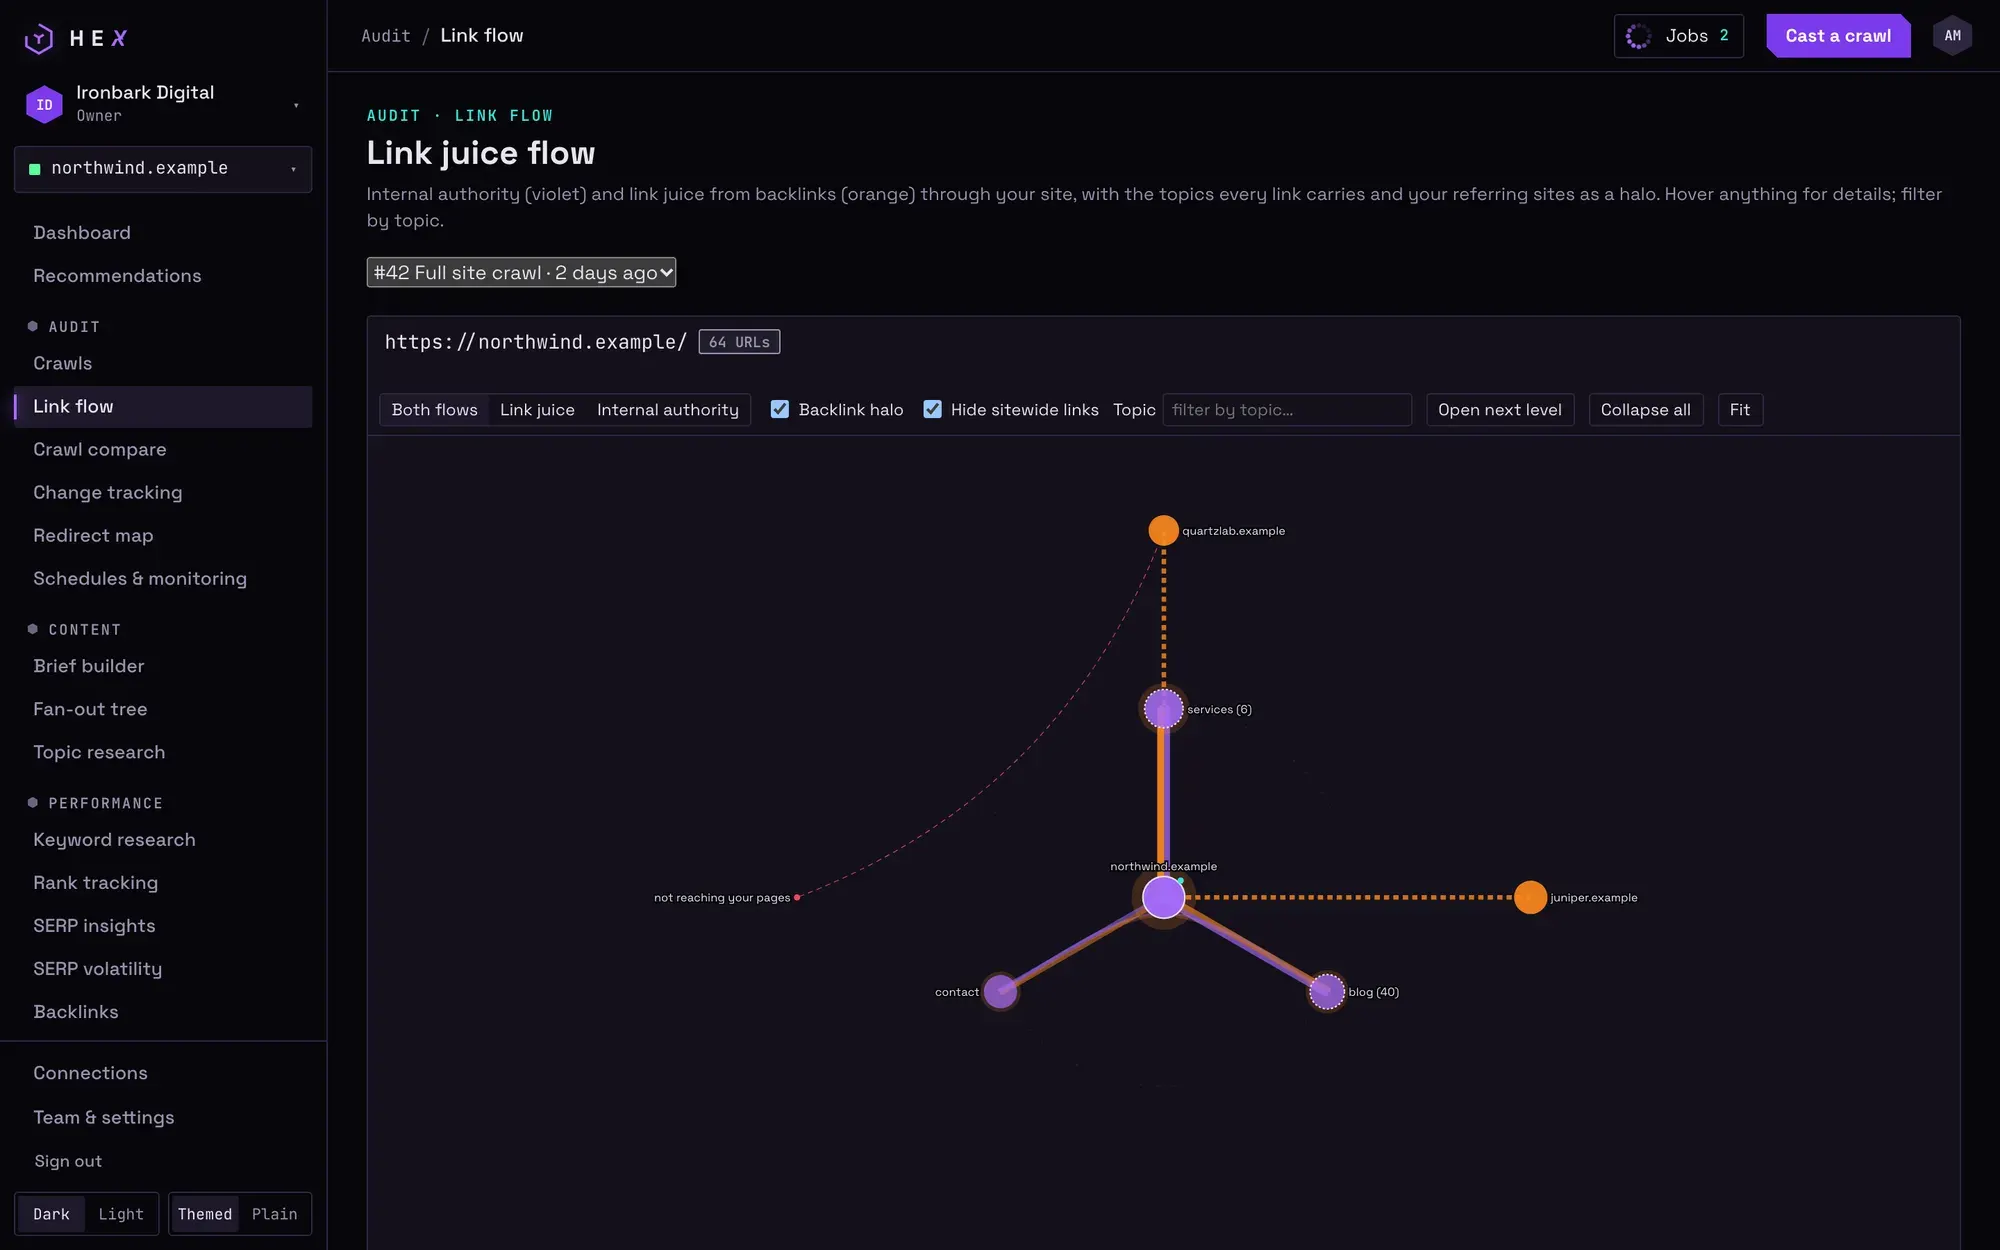Expand the services (6) node
2000x1250 pixels.
[x=1163, y=709]
